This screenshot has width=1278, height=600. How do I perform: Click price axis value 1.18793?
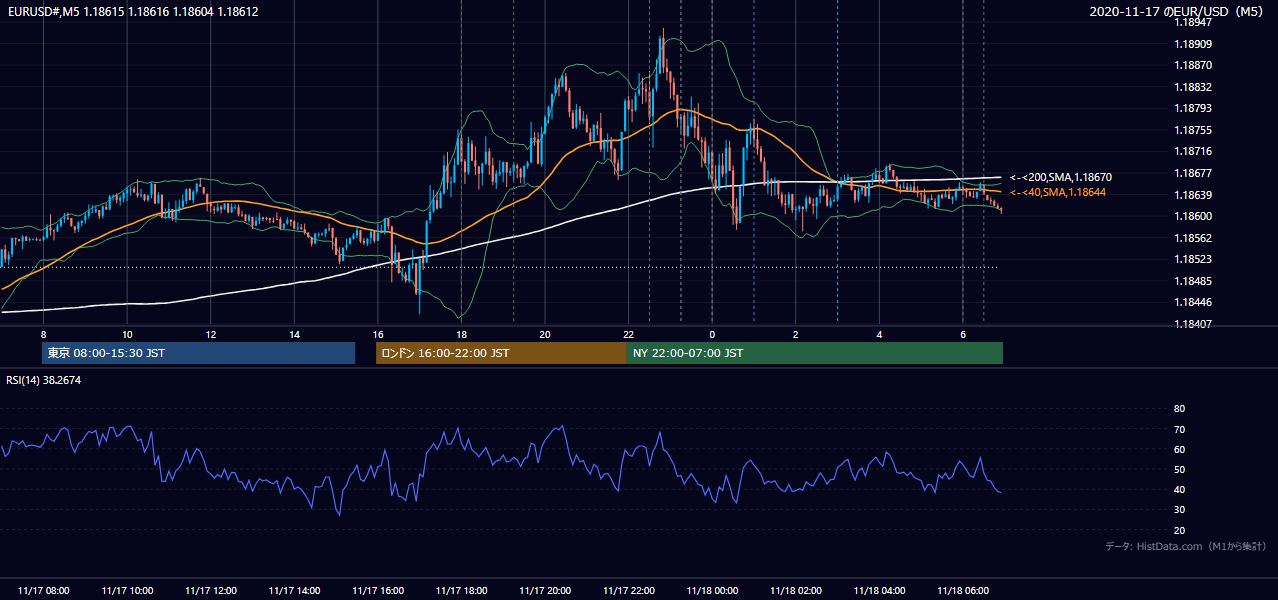pos(1192,108)
